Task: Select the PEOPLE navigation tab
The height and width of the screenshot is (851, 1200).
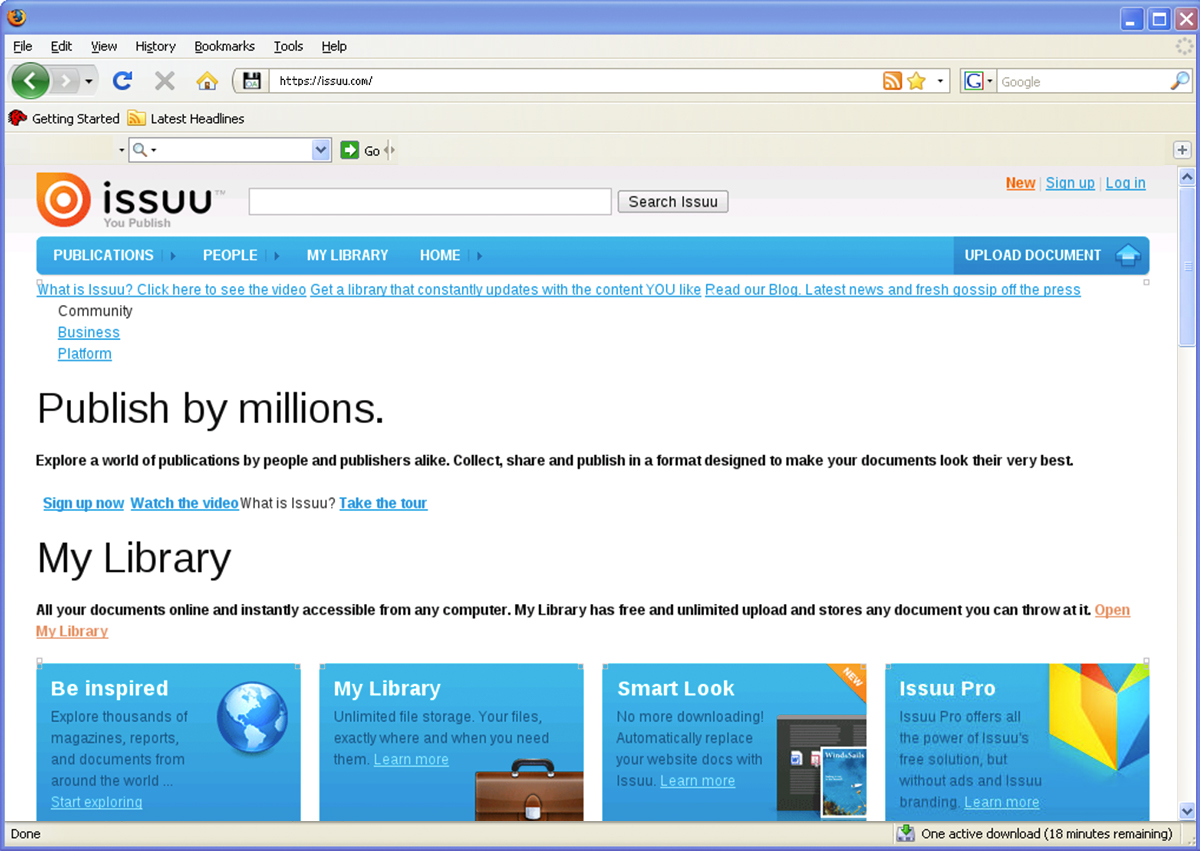Action: pyautogui.click(x=230, y=256)
